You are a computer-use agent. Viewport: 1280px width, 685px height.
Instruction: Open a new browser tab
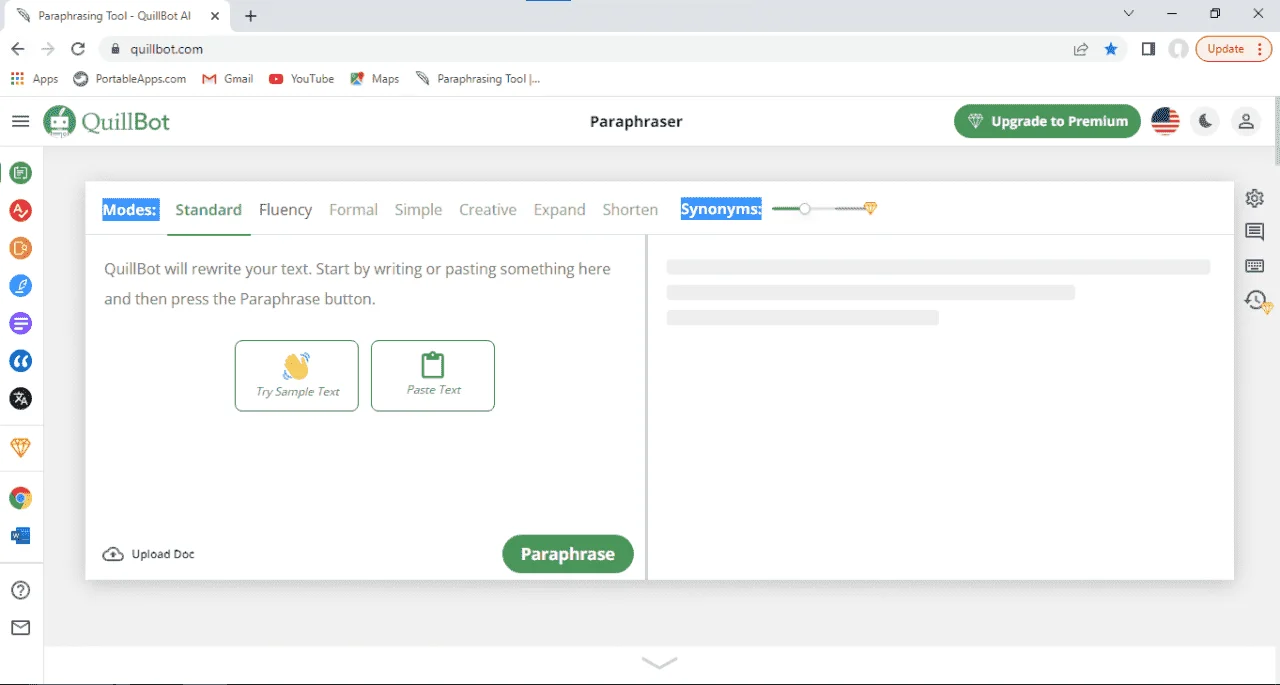tap(251, 16)
